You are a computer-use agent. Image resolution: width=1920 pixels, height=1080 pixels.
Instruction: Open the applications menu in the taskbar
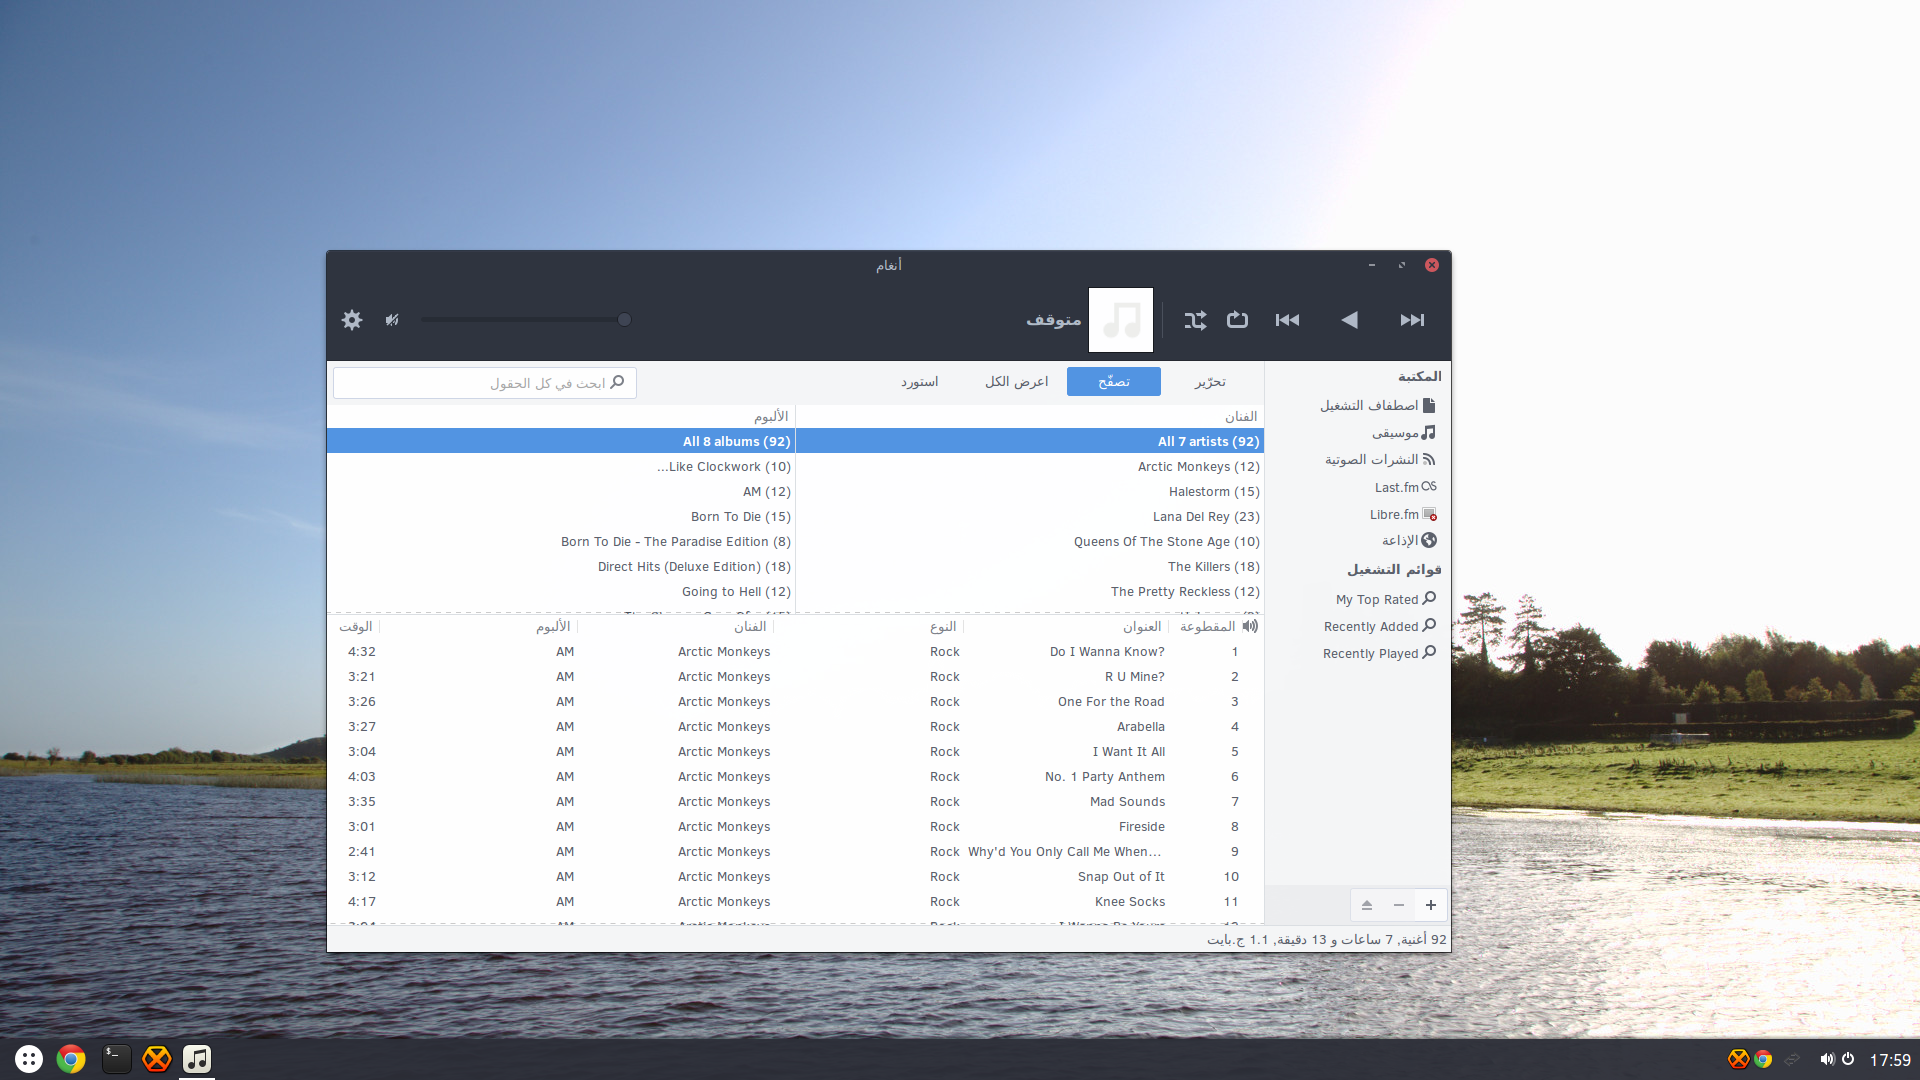[x=29, y=1059]
